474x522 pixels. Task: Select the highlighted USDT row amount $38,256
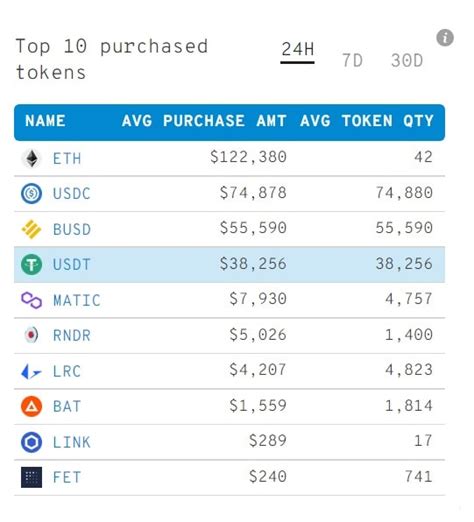[x=253, y=264]
